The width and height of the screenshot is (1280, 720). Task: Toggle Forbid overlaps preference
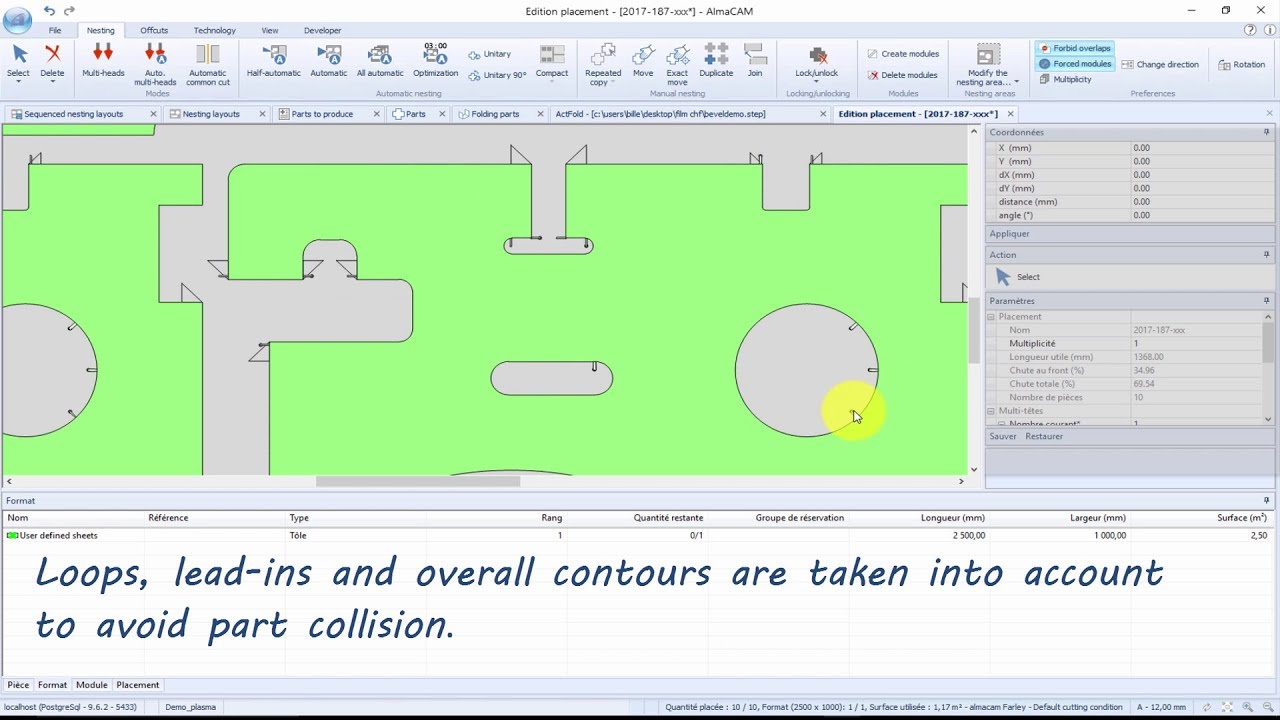tap(1075, 48)
